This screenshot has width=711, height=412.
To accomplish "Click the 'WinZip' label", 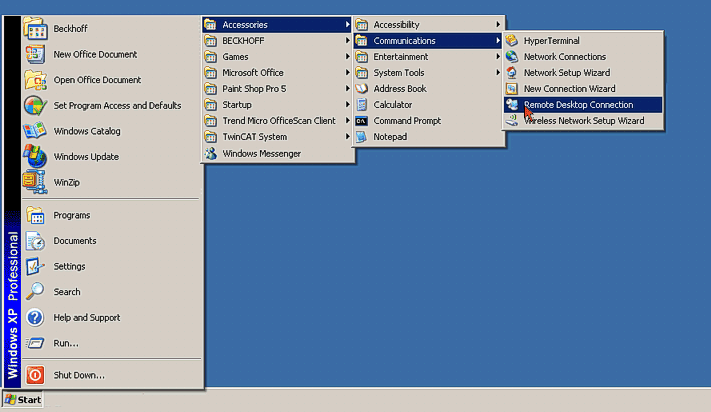I will click(x=67, y=183).
